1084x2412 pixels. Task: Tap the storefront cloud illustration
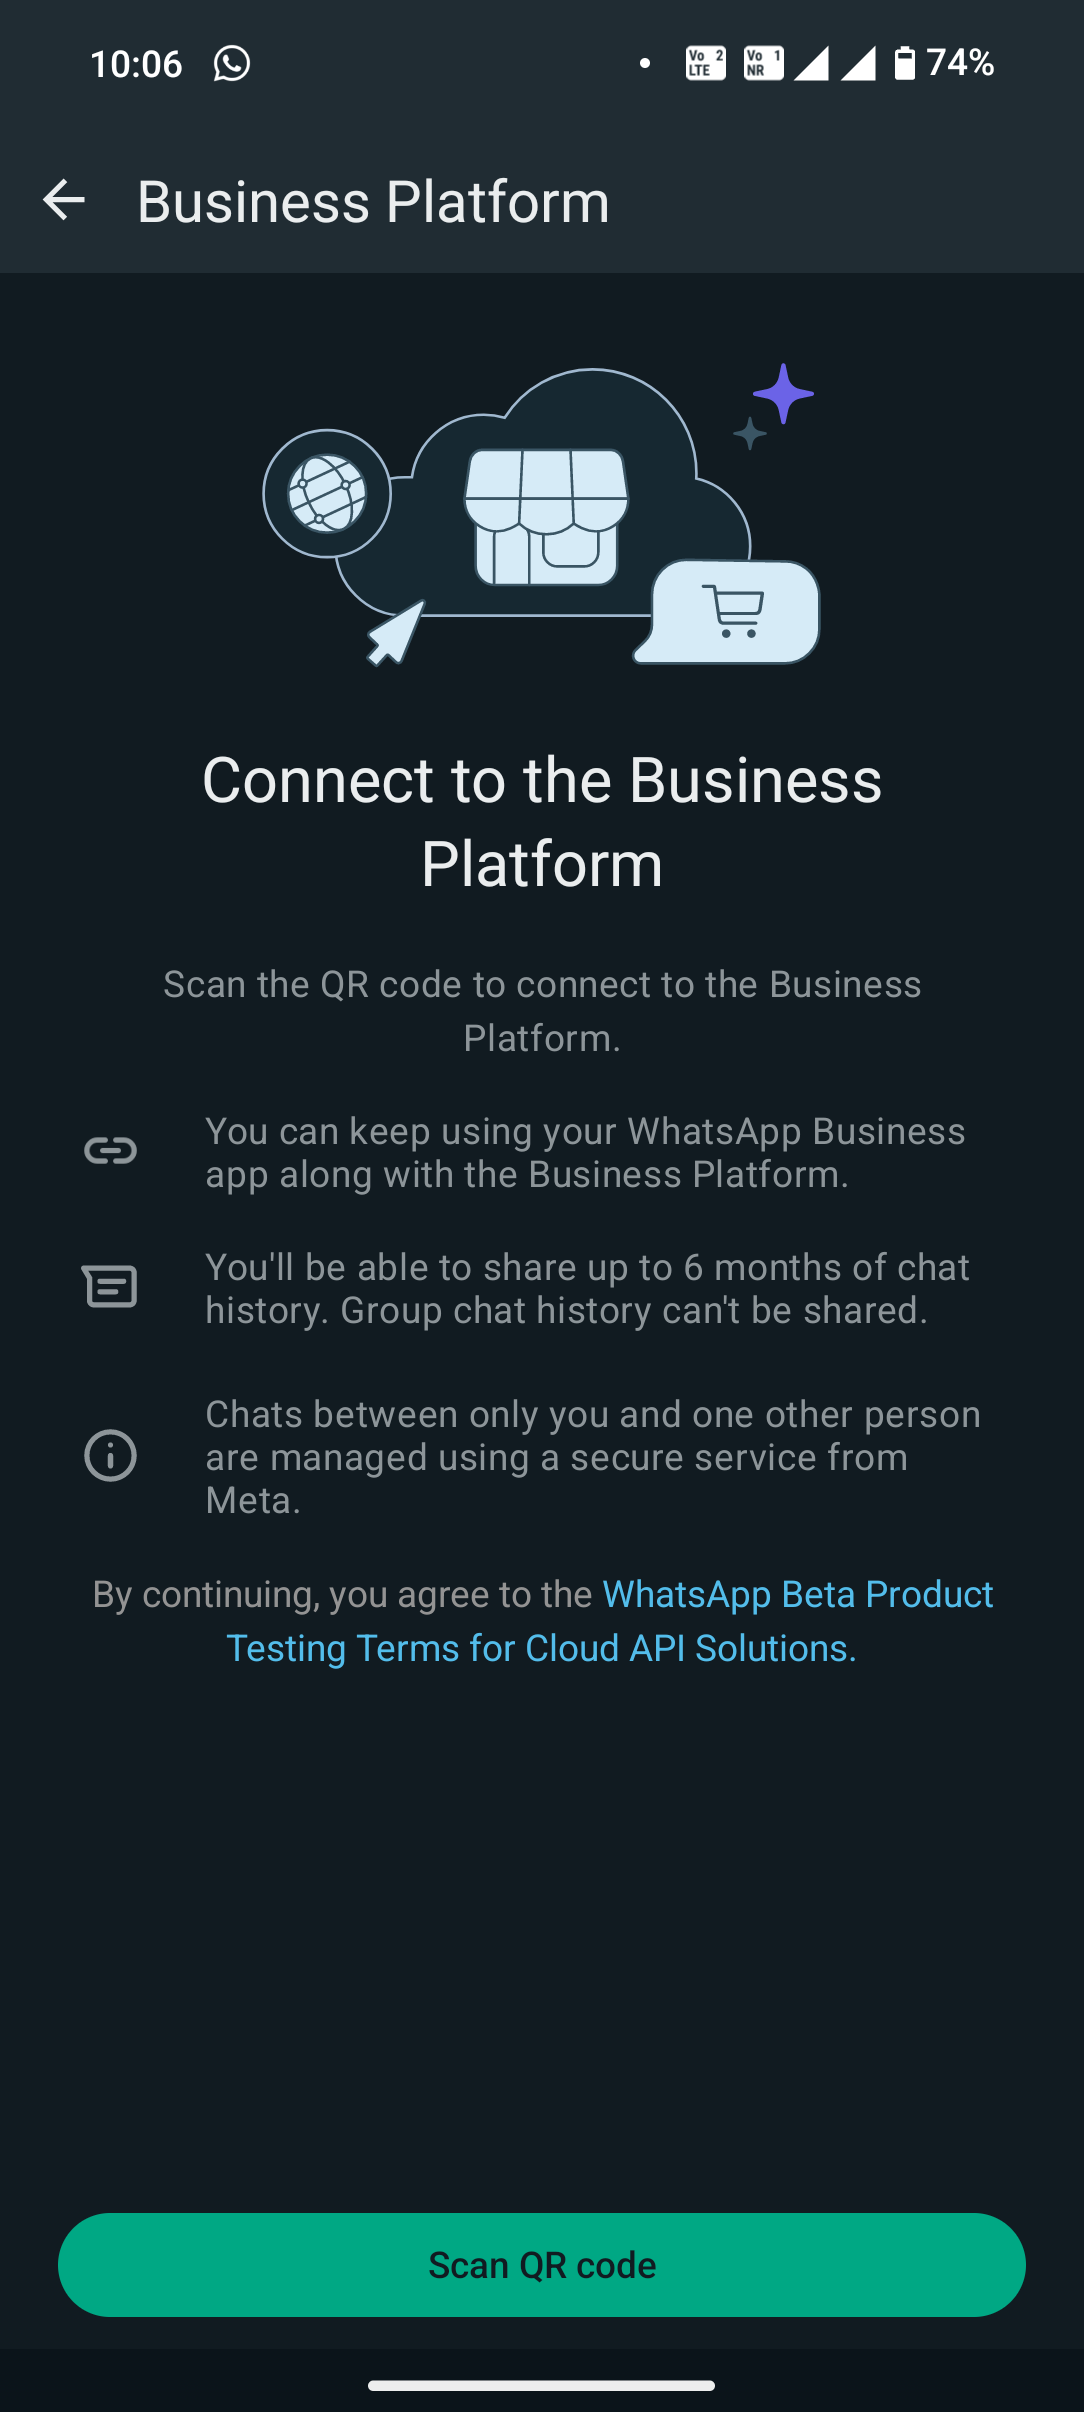point(546,516)
